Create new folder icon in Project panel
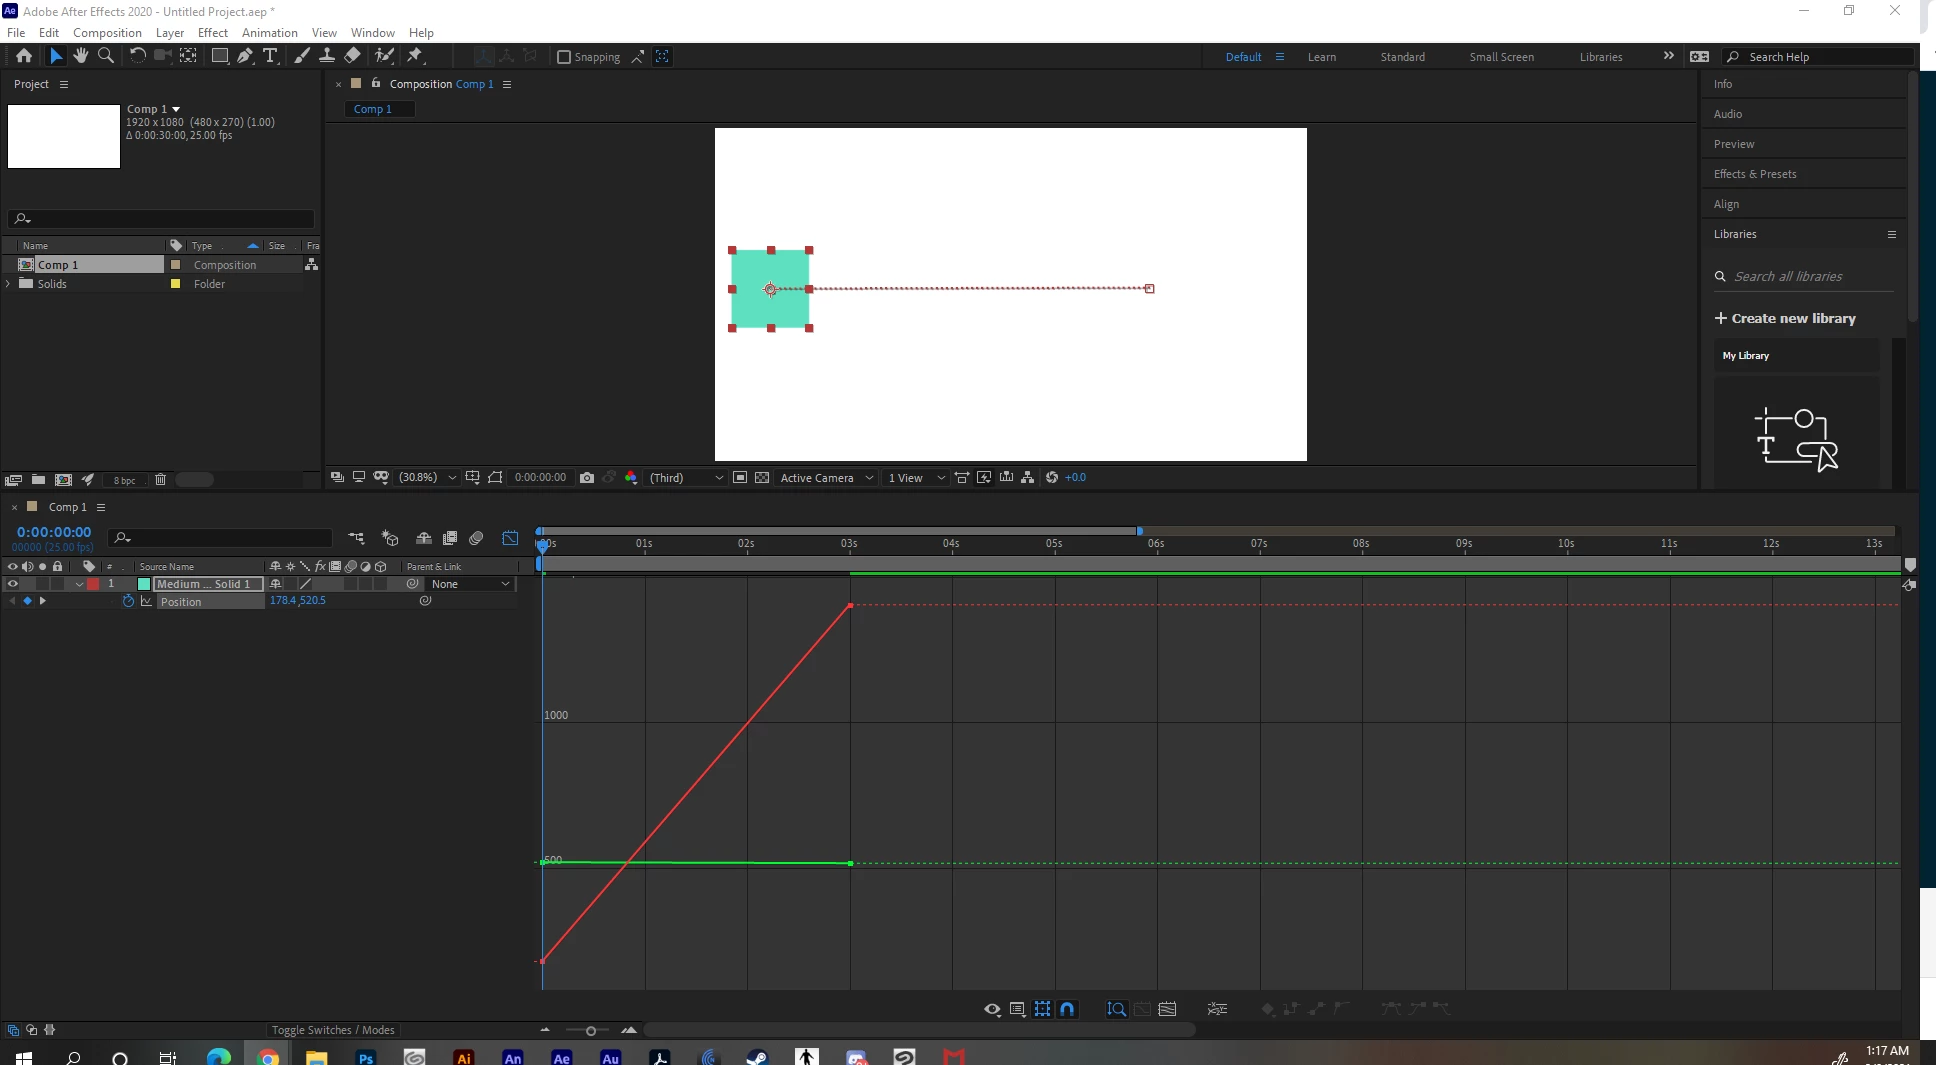 (38, 480)
